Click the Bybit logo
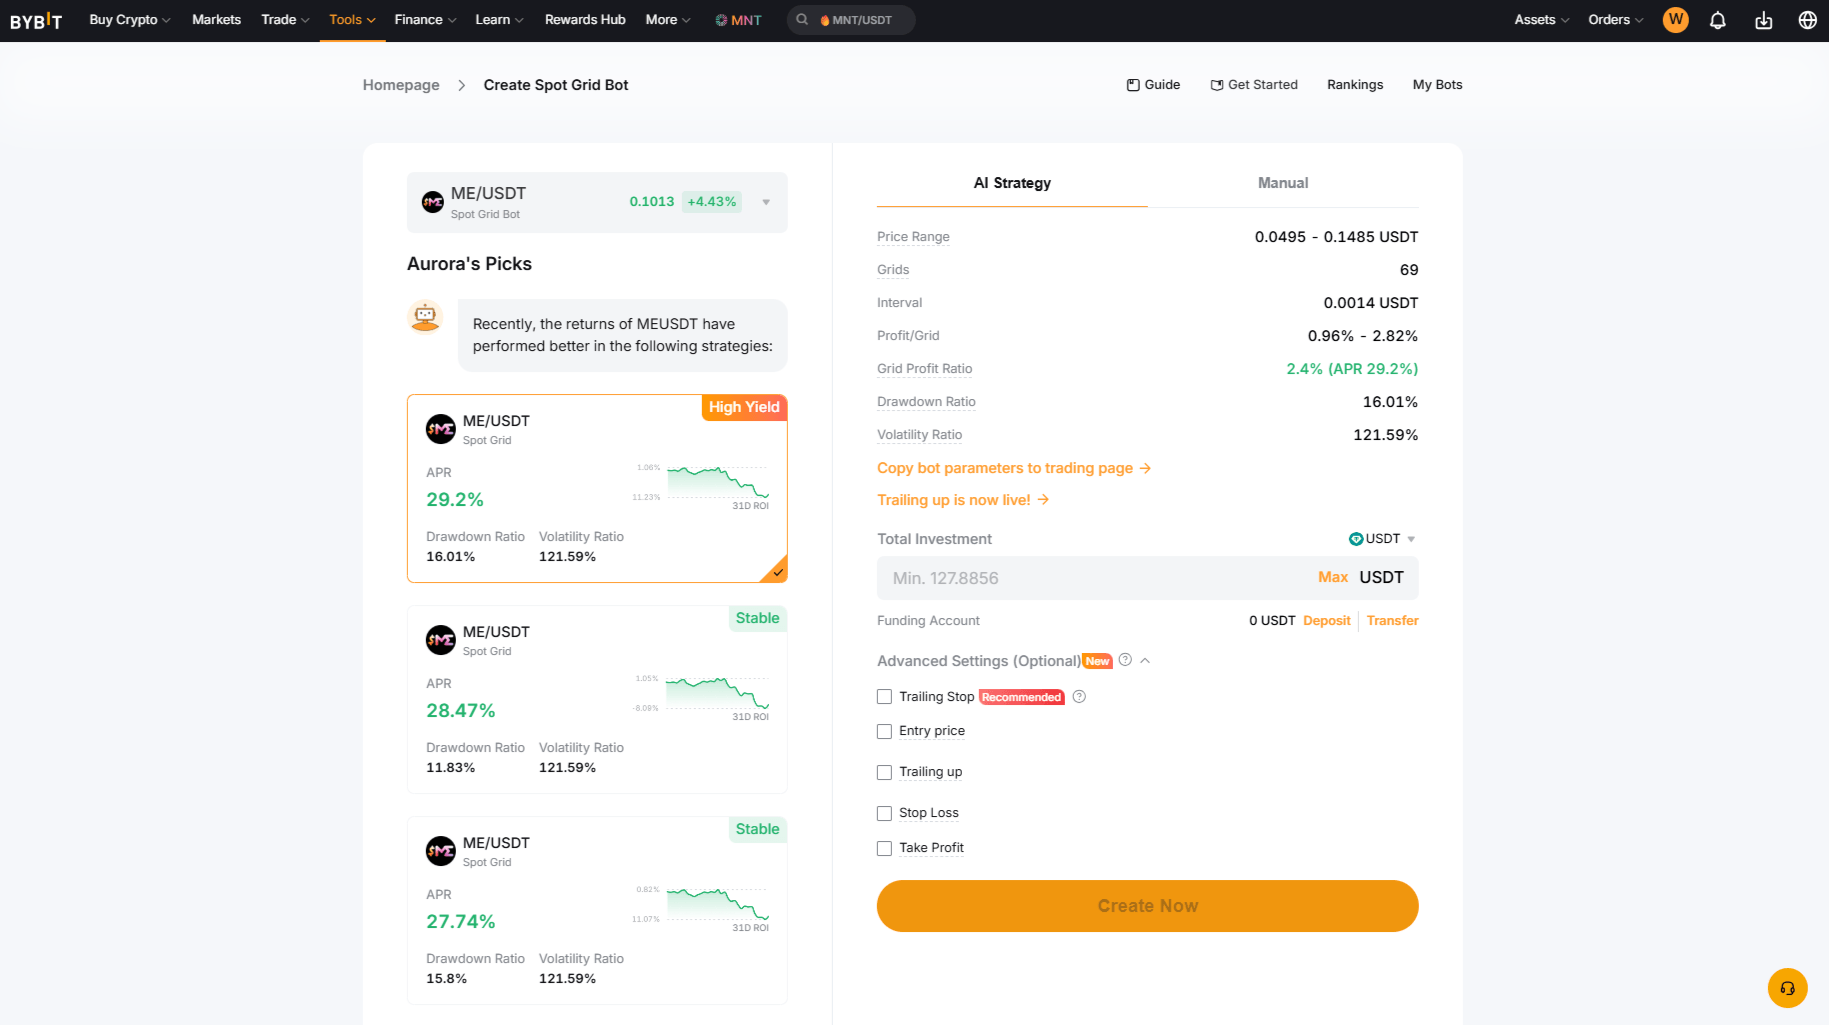Viewport: 1829px width, 1025px height. click(36, 20)
